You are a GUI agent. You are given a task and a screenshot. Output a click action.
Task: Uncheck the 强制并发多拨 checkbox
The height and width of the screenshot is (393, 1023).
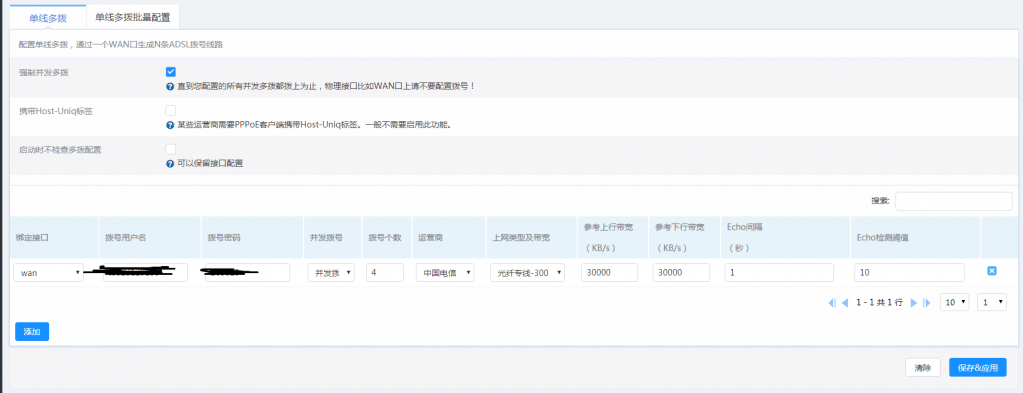pos(171,72)
